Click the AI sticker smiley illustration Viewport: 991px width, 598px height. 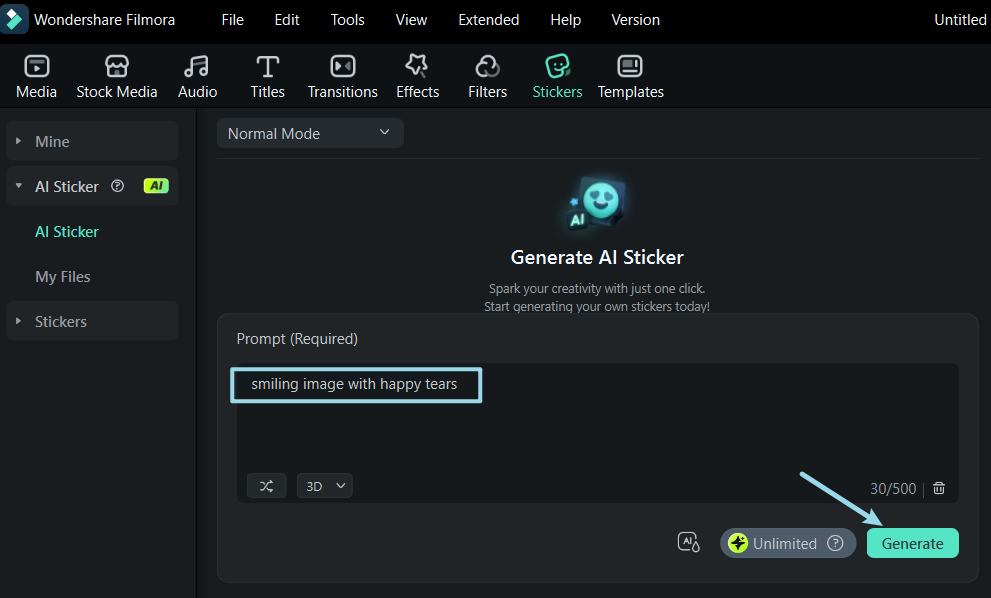coord(596,203)
